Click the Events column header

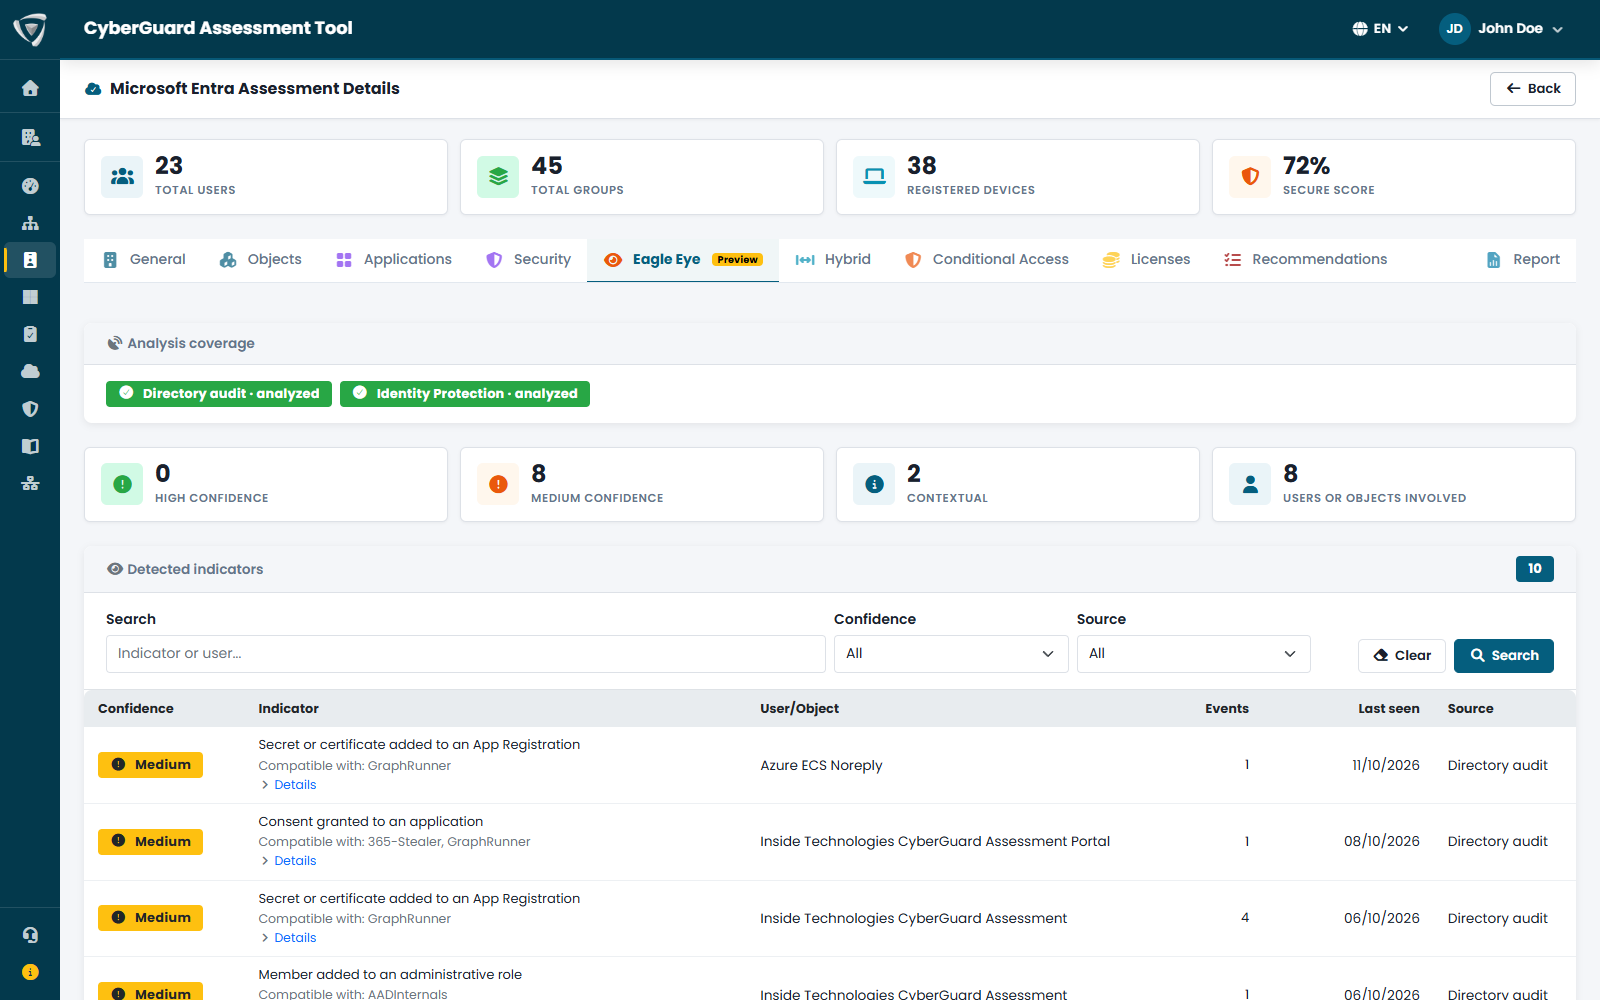click(x=1227, y=709)
